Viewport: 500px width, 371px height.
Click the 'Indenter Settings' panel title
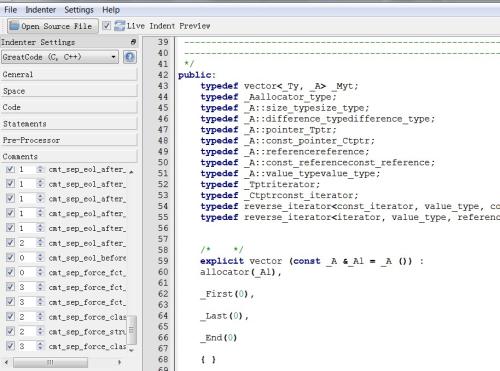(x=38, y=42)
